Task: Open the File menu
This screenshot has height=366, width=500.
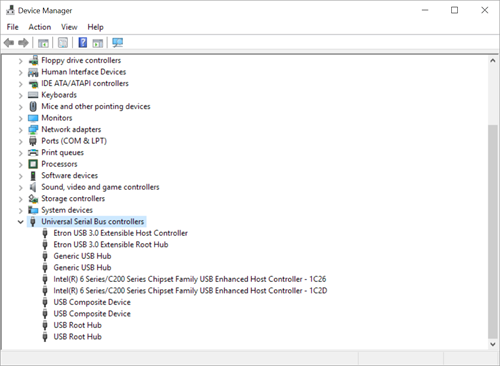Action: 13,27
